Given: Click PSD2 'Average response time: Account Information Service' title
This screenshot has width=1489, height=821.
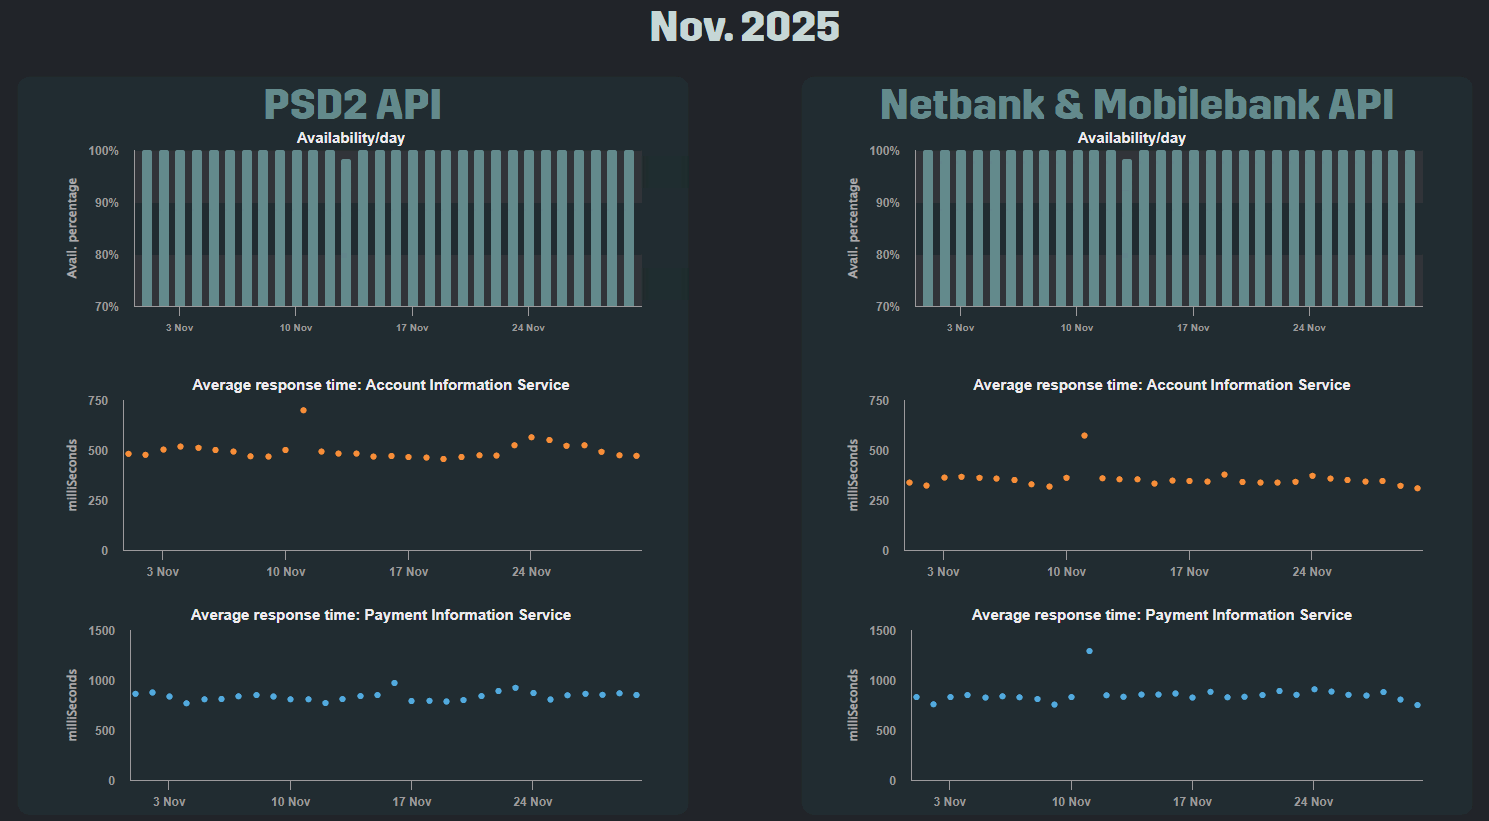Looking at the screenshot, I should (381, 385).
